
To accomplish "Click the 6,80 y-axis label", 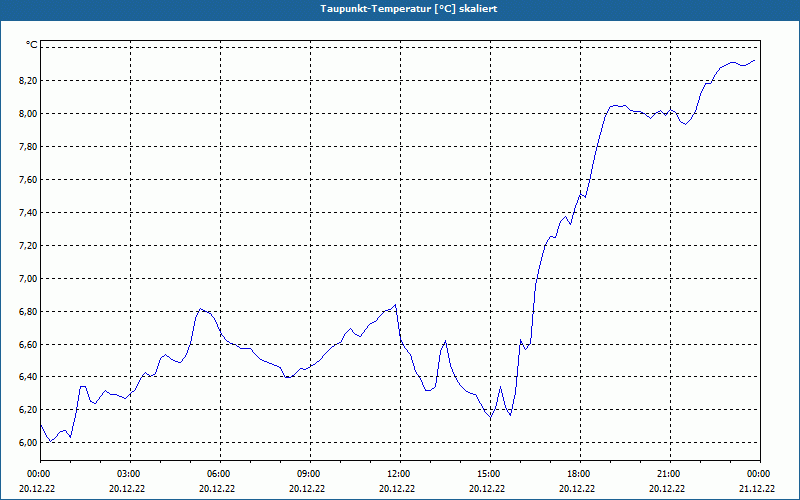I will [28, 311].
